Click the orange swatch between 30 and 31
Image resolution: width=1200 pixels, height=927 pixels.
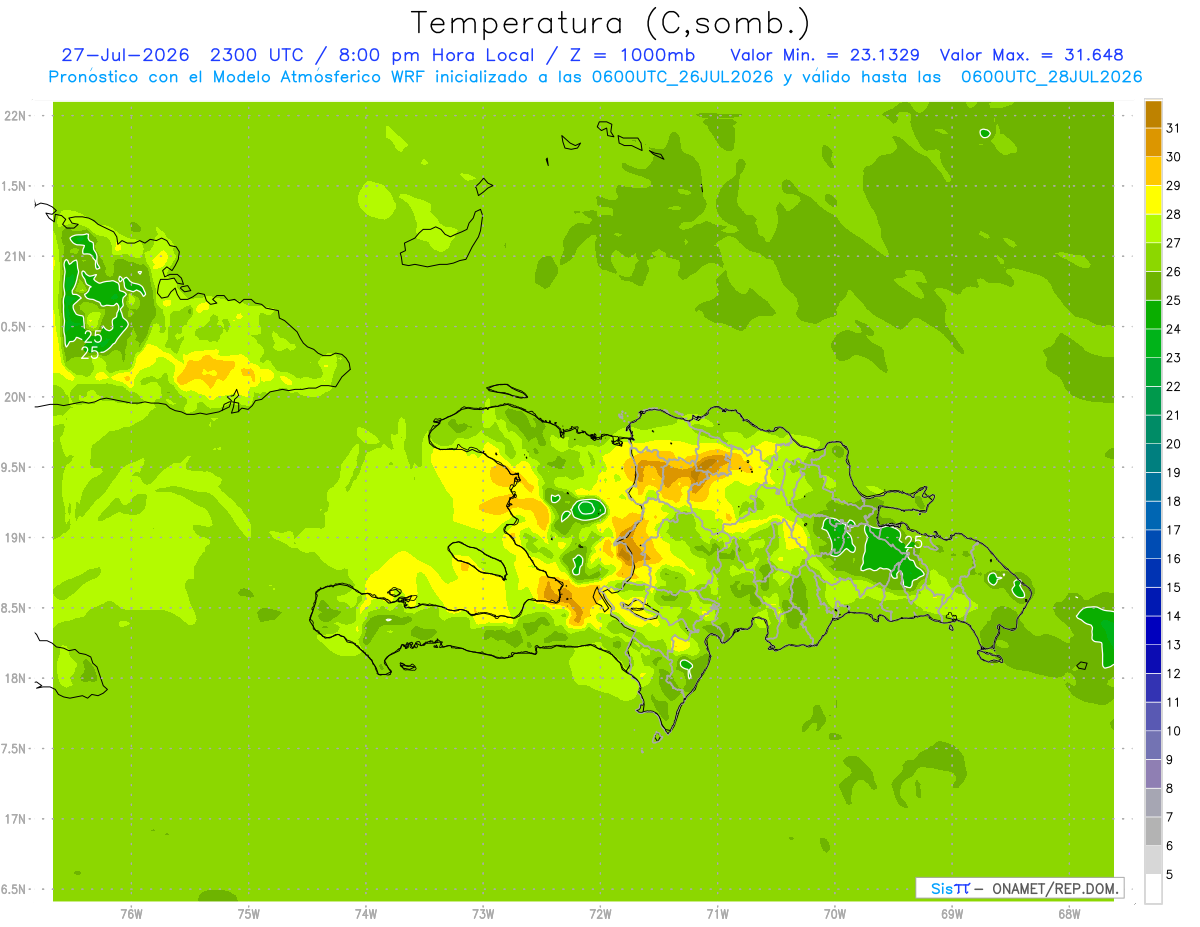(x=1153, y=142)
